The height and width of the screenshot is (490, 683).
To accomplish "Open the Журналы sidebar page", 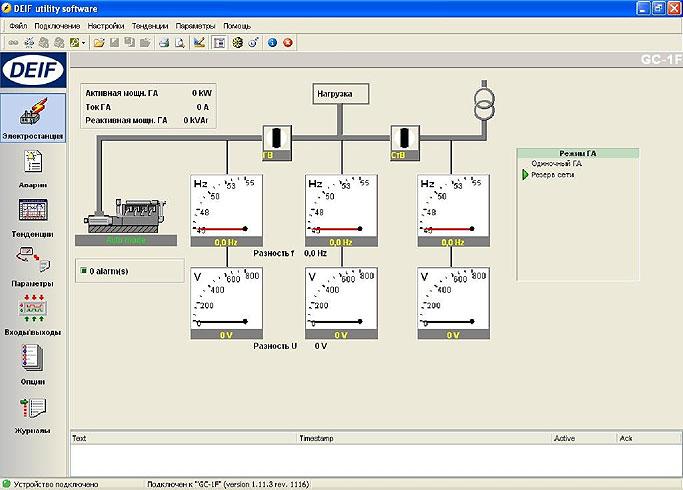I will coord(33,414).
